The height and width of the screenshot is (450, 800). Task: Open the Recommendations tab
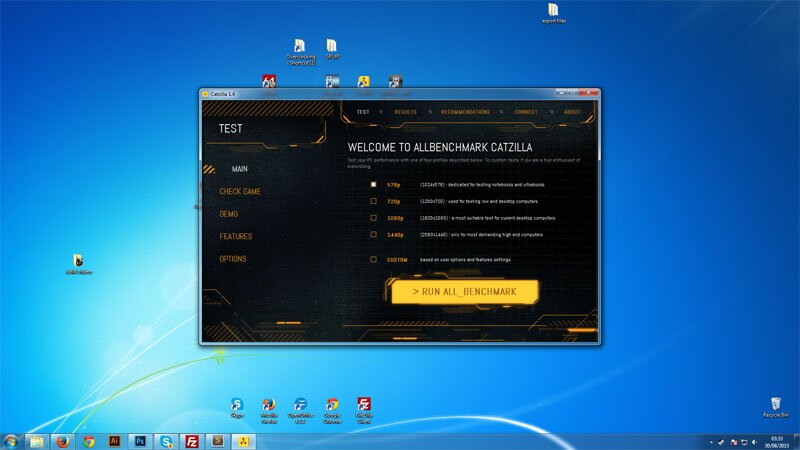tap(465, 112)
